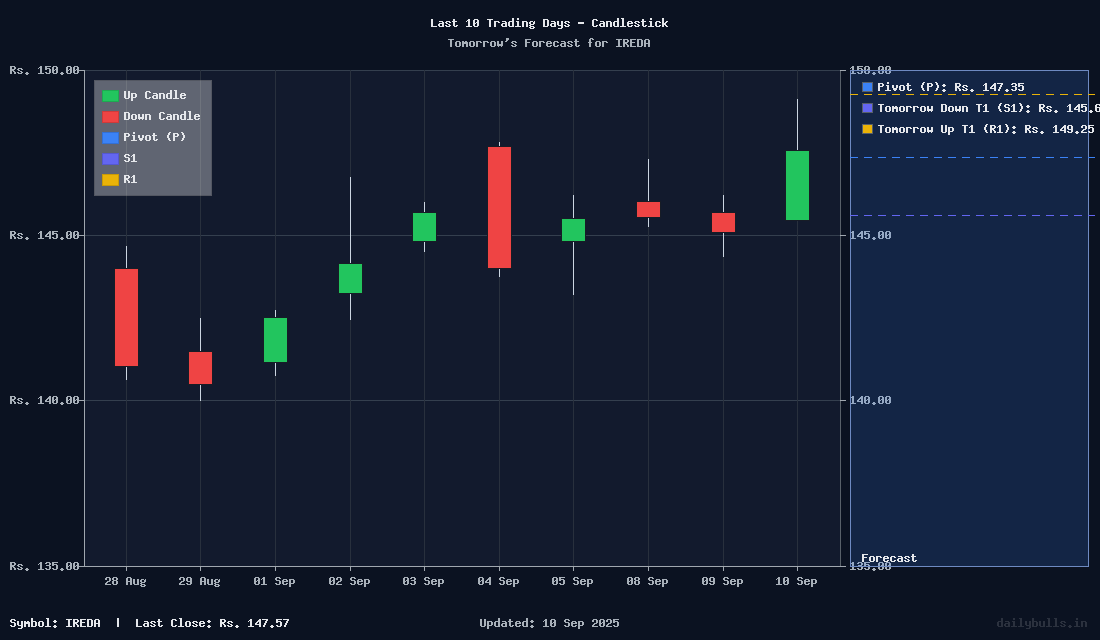The width and height of the screenshot is (1100, 640).
Task: Select the 02 Sep green candle
Action: (x=350, y=279)
